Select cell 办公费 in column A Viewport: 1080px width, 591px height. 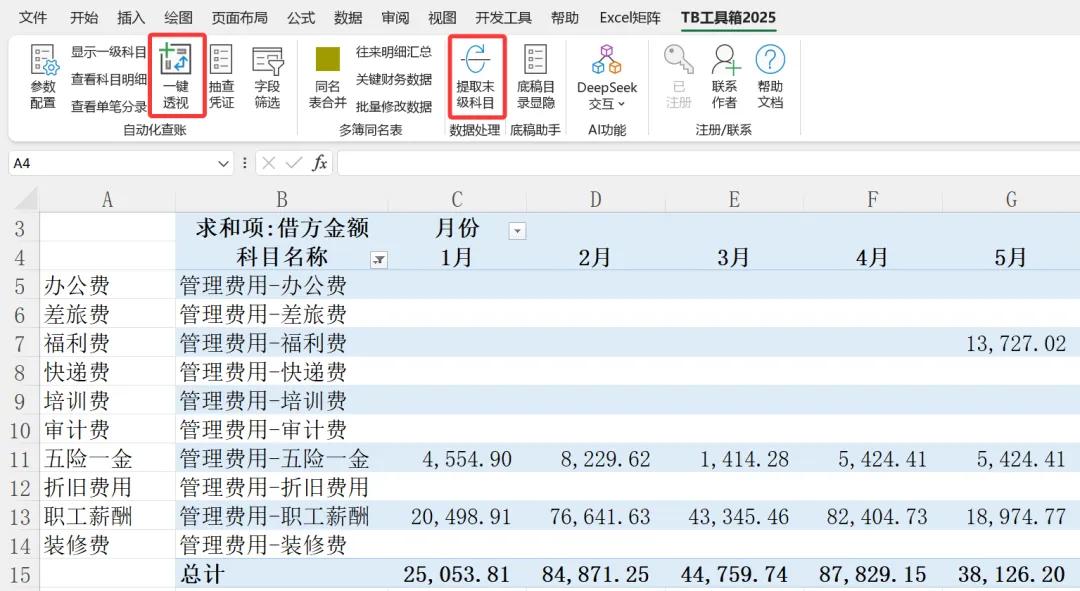[x=107, y=285]
